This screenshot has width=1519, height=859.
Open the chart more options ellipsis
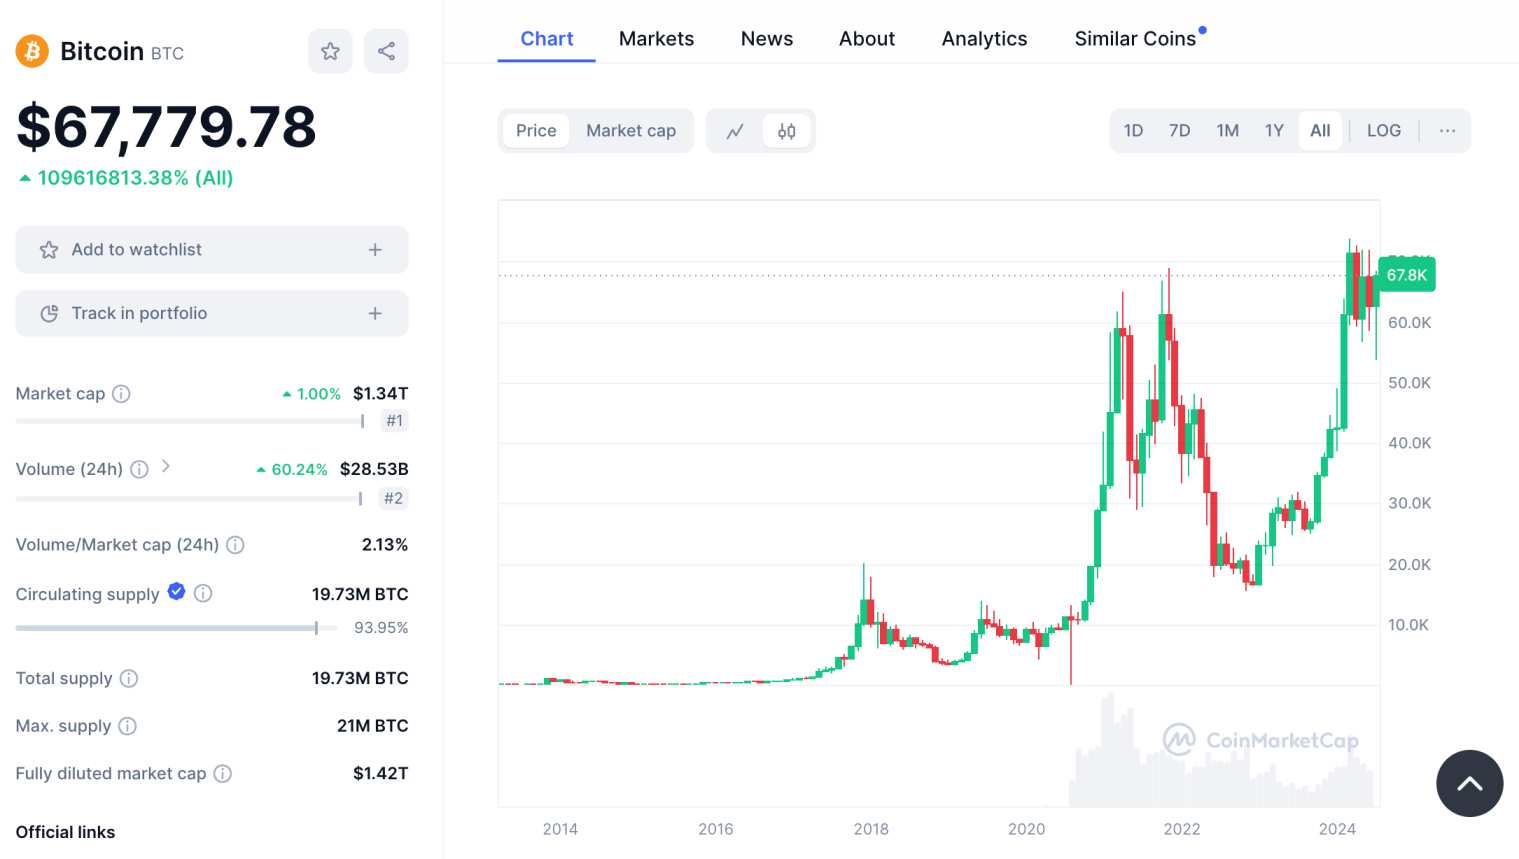click(x=1447, y=131)
